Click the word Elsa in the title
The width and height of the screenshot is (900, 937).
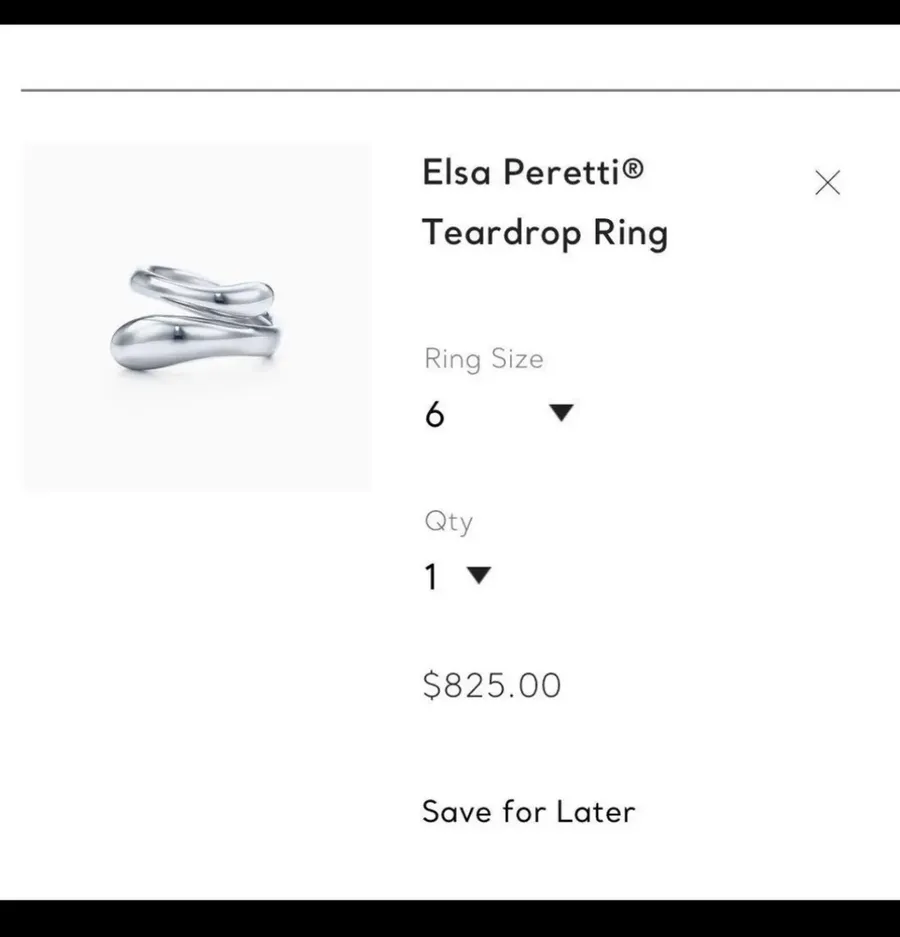457,172
